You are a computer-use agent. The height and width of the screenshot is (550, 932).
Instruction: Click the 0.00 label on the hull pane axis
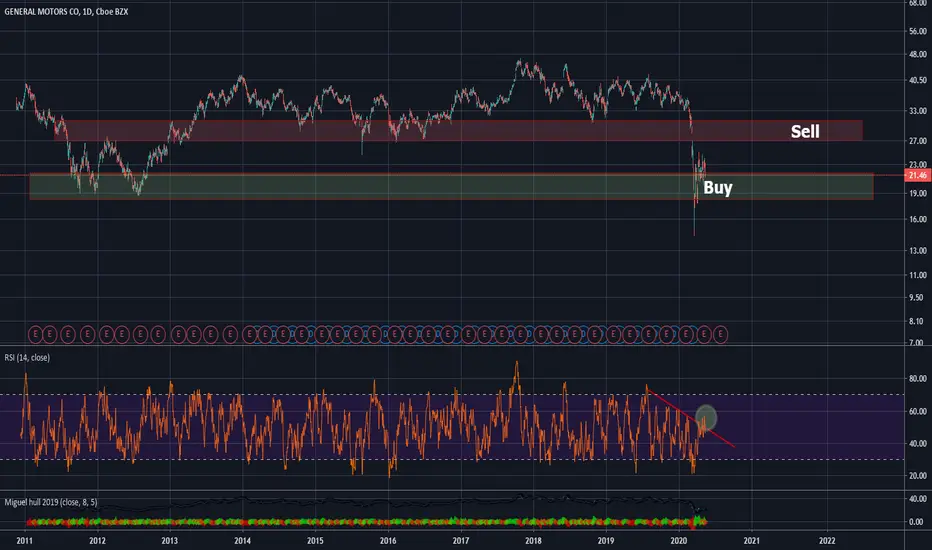pyautogui.click(x=917, y=522)
